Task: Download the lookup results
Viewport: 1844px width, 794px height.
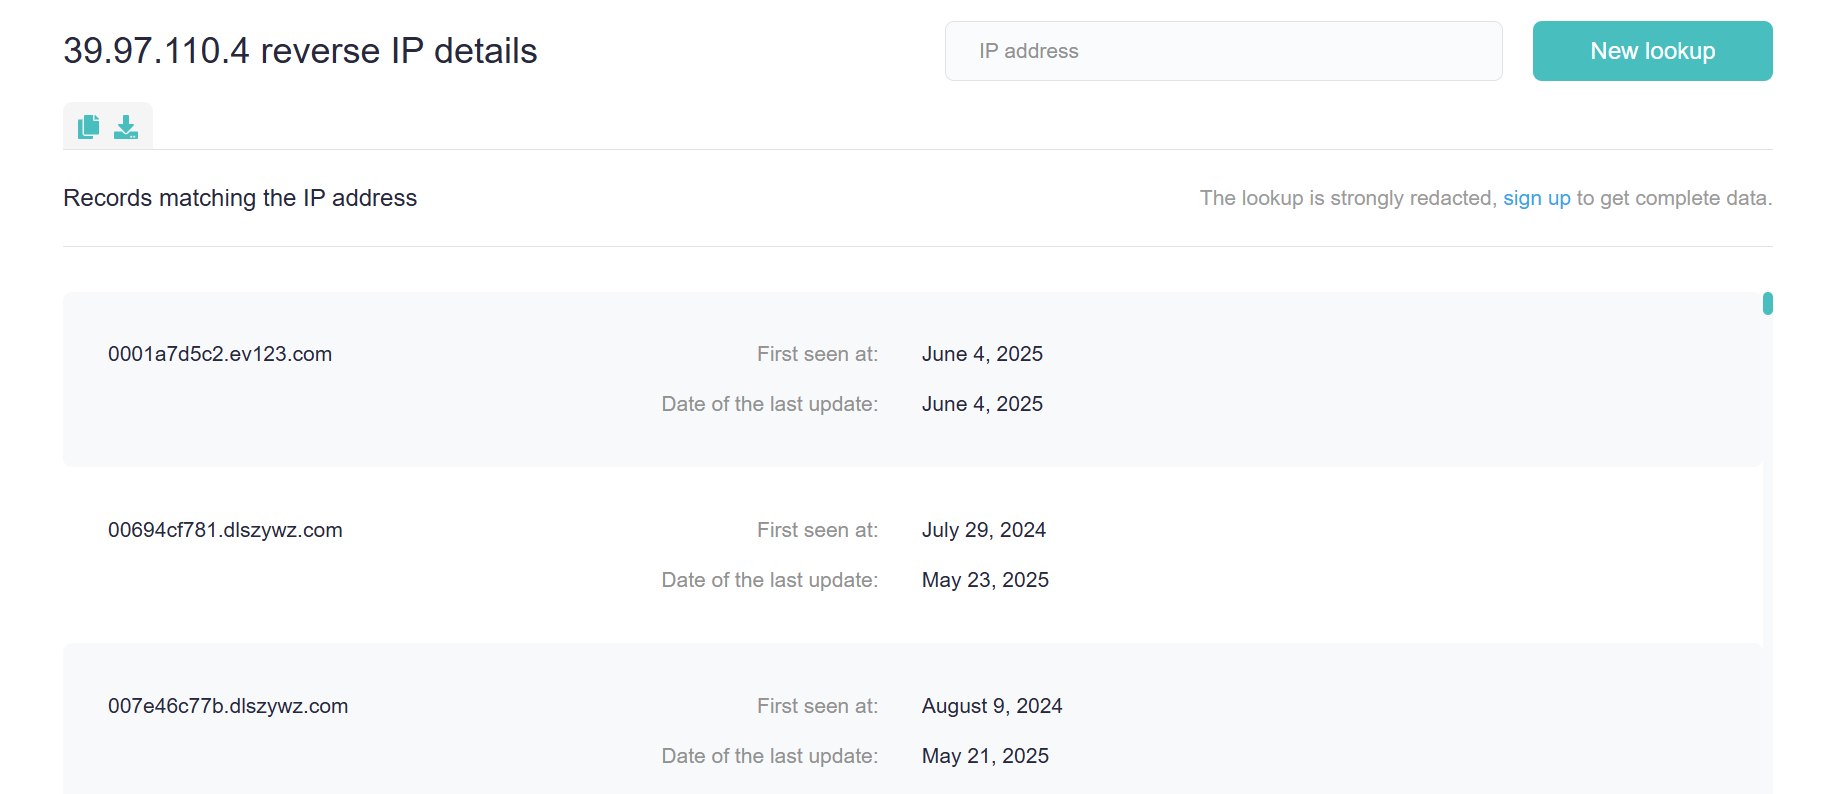Action: coord(126,127)
